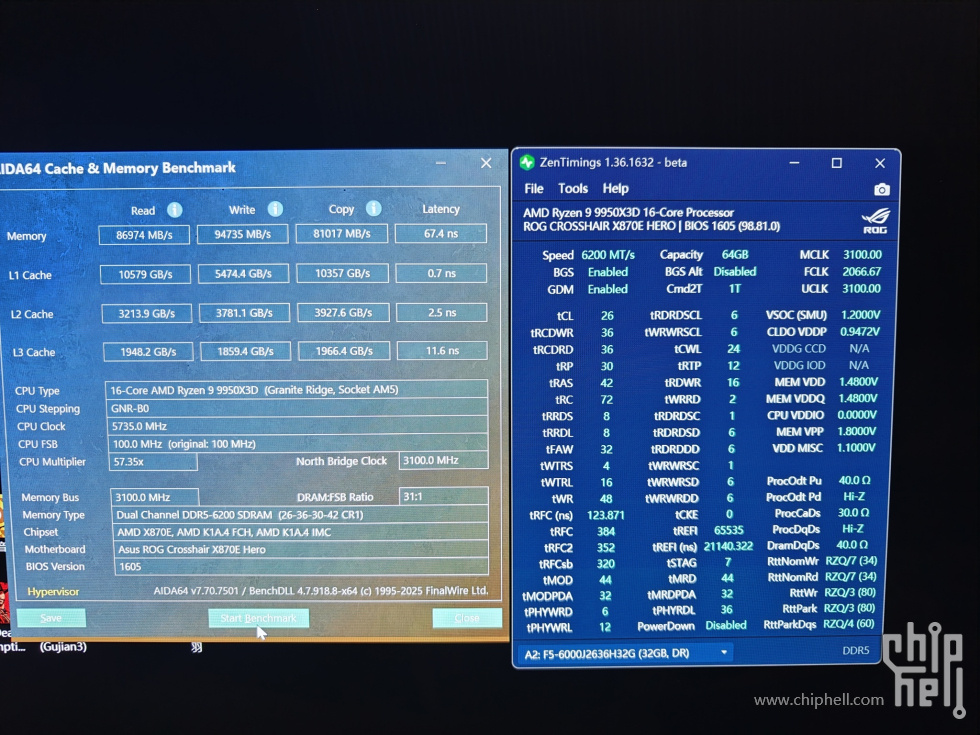Click the BIOS Version 1605 field
Screen dimensions: 980x735
pyautogui.click(x=299, y=566)
